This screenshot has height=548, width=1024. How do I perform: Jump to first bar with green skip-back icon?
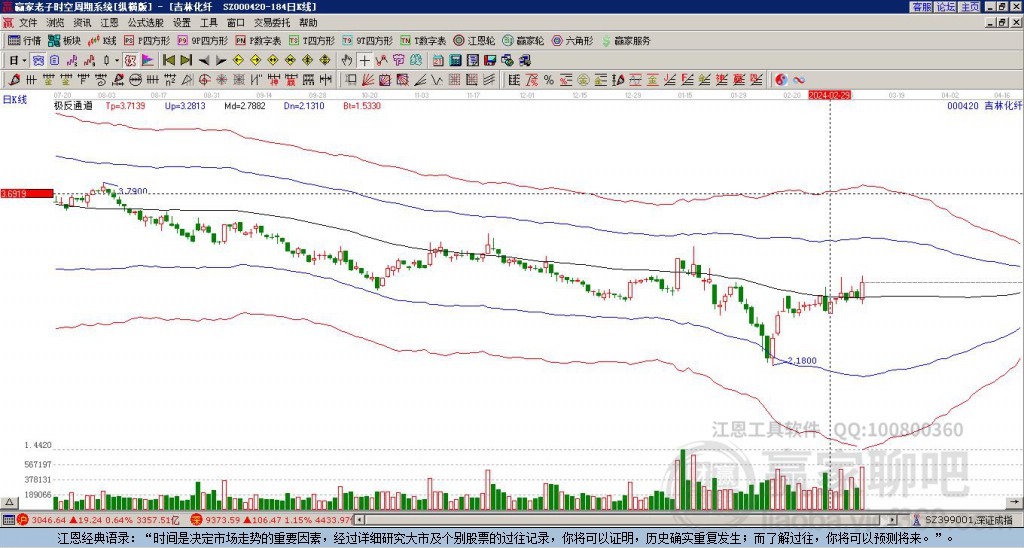(168, 61)
